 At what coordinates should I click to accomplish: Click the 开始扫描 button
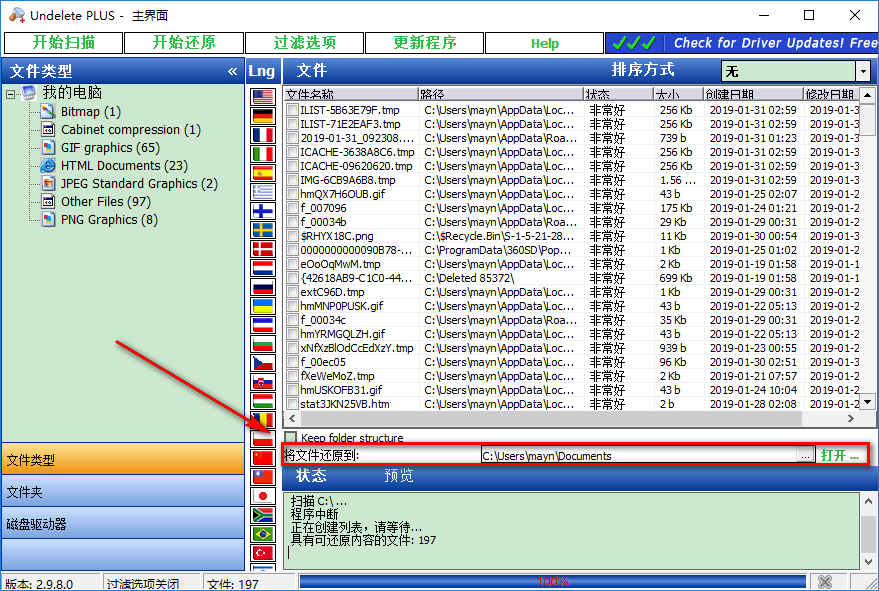click(x=63, y=43)
